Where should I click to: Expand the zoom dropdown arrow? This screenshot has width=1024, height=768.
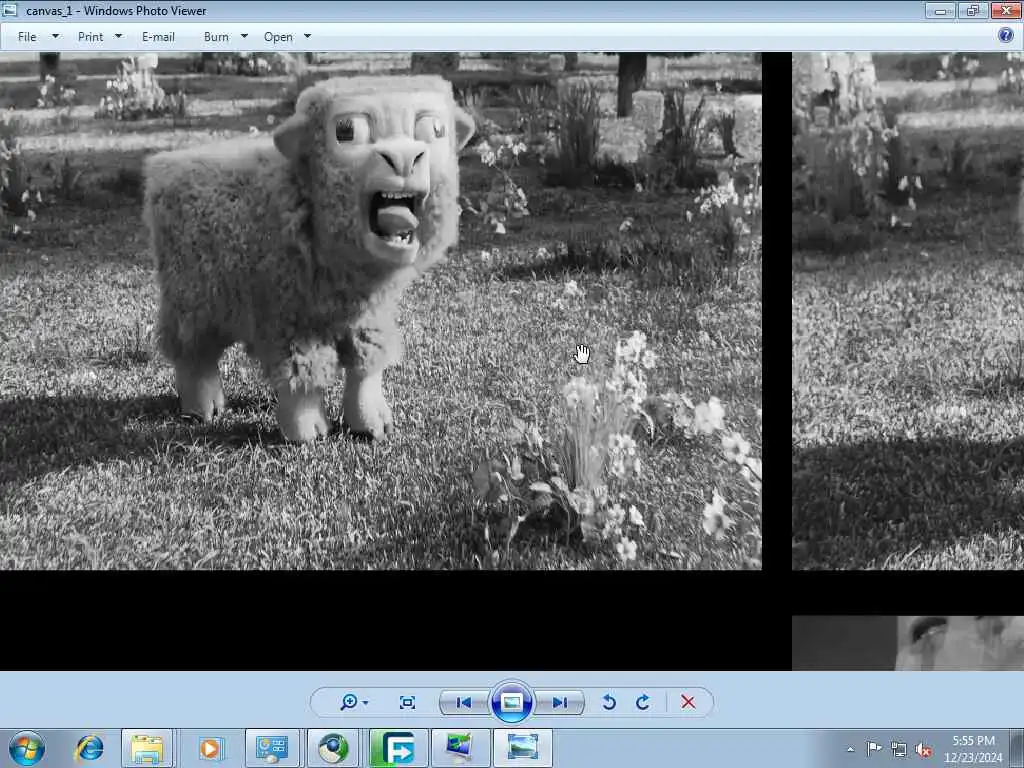pyautogui.click(x=365, y=703)
